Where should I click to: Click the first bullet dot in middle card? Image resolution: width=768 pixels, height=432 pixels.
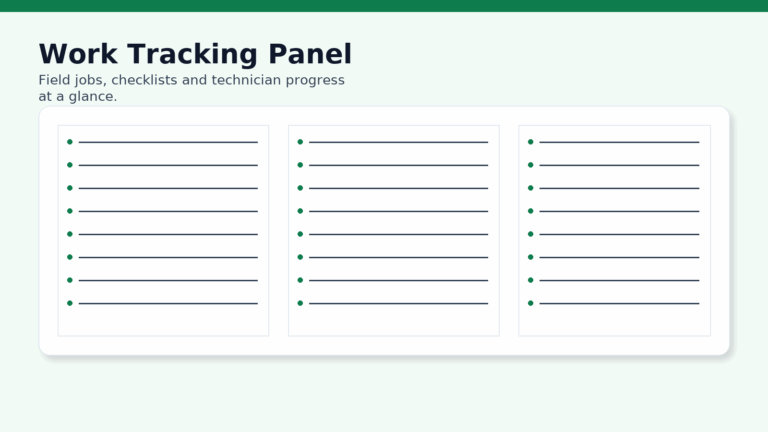click(300, 142)
